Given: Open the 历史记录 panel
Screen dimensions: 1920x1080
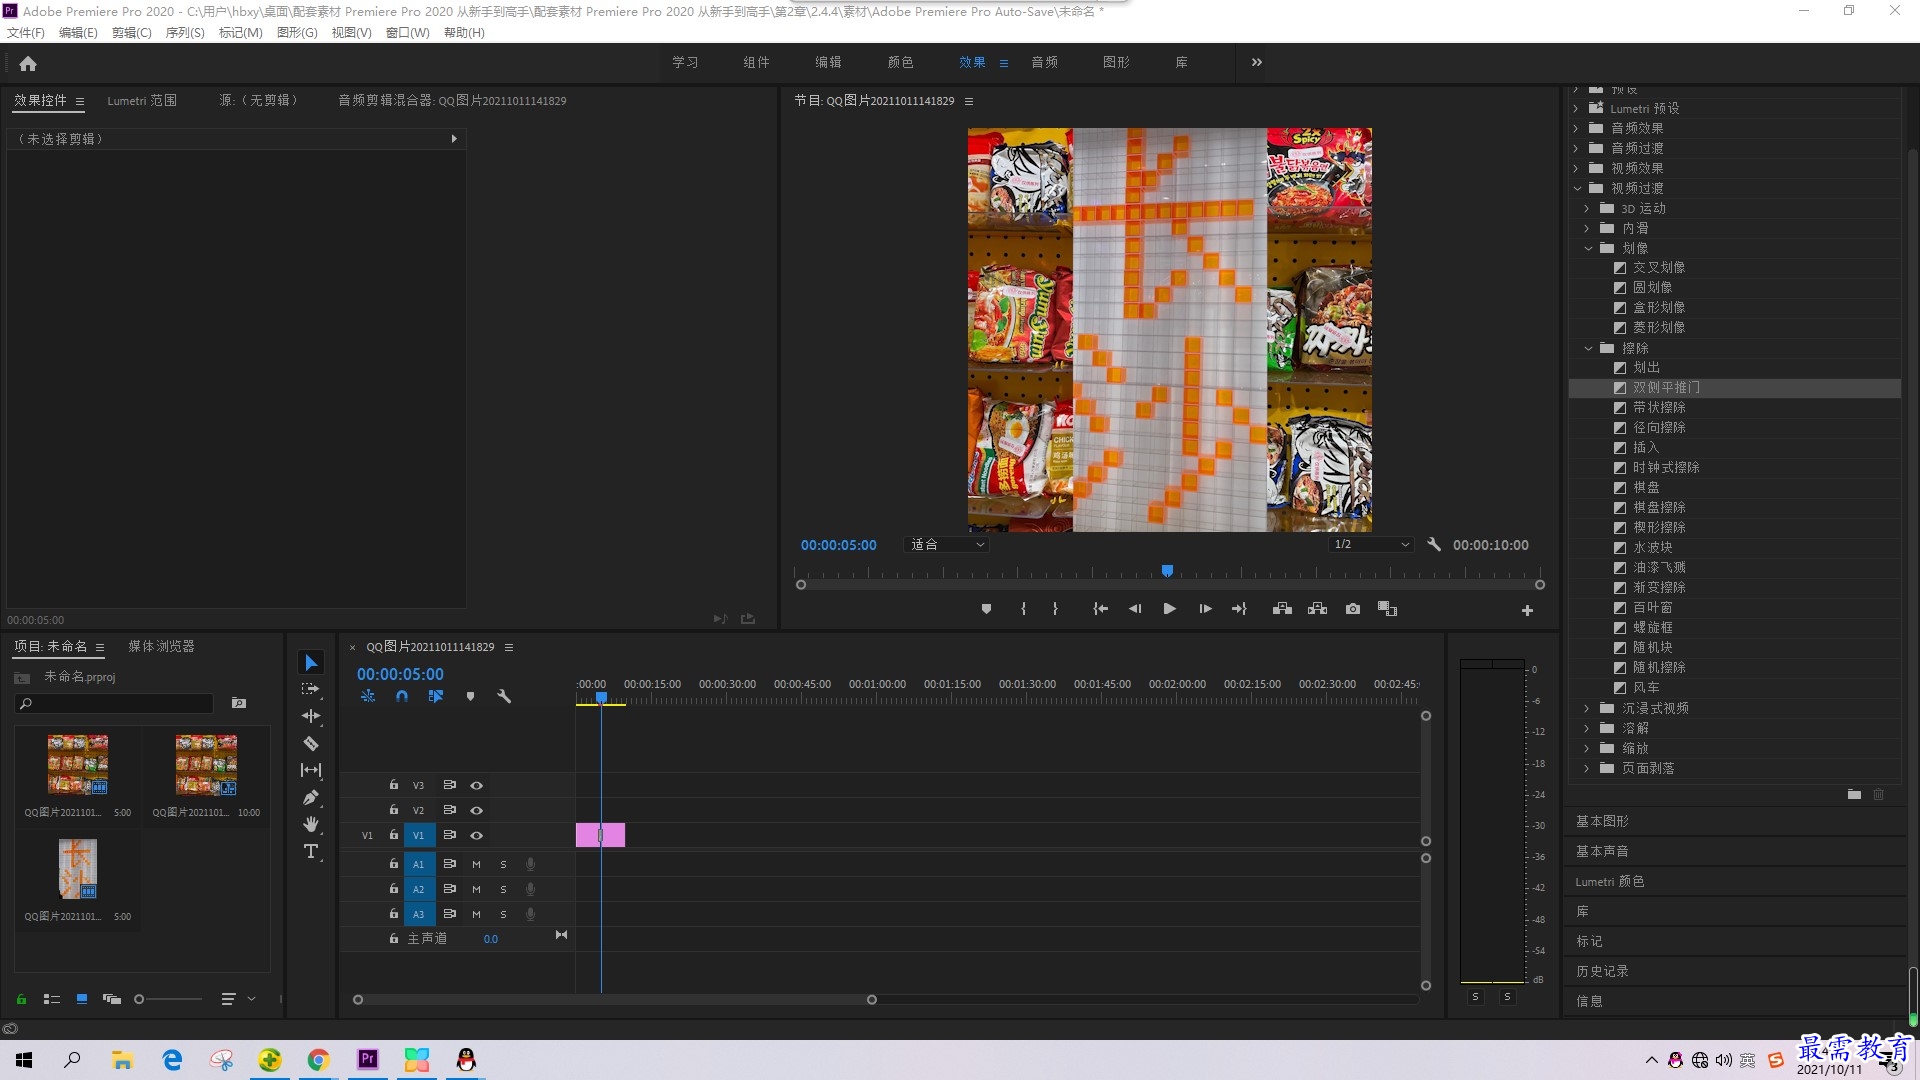Looking at the screenshot, I should point(1602,971).
